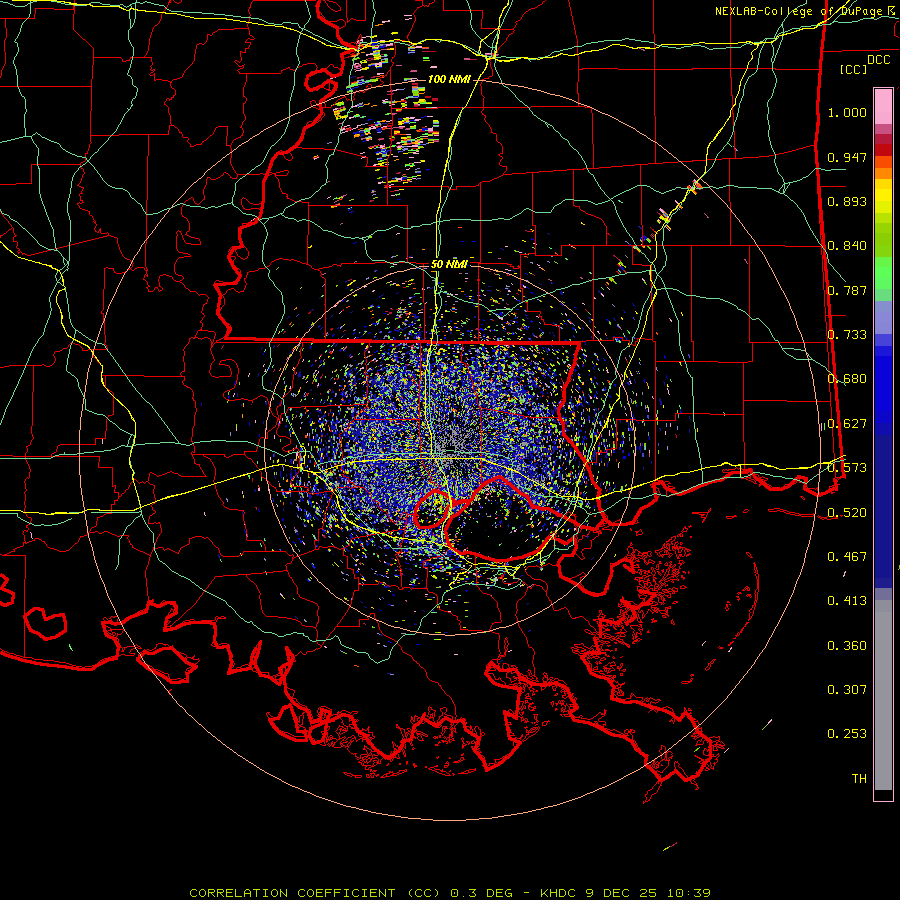Select the 0.947 scale value
The height and width of the screenshot is (900, 900).
tap(847, 157)
